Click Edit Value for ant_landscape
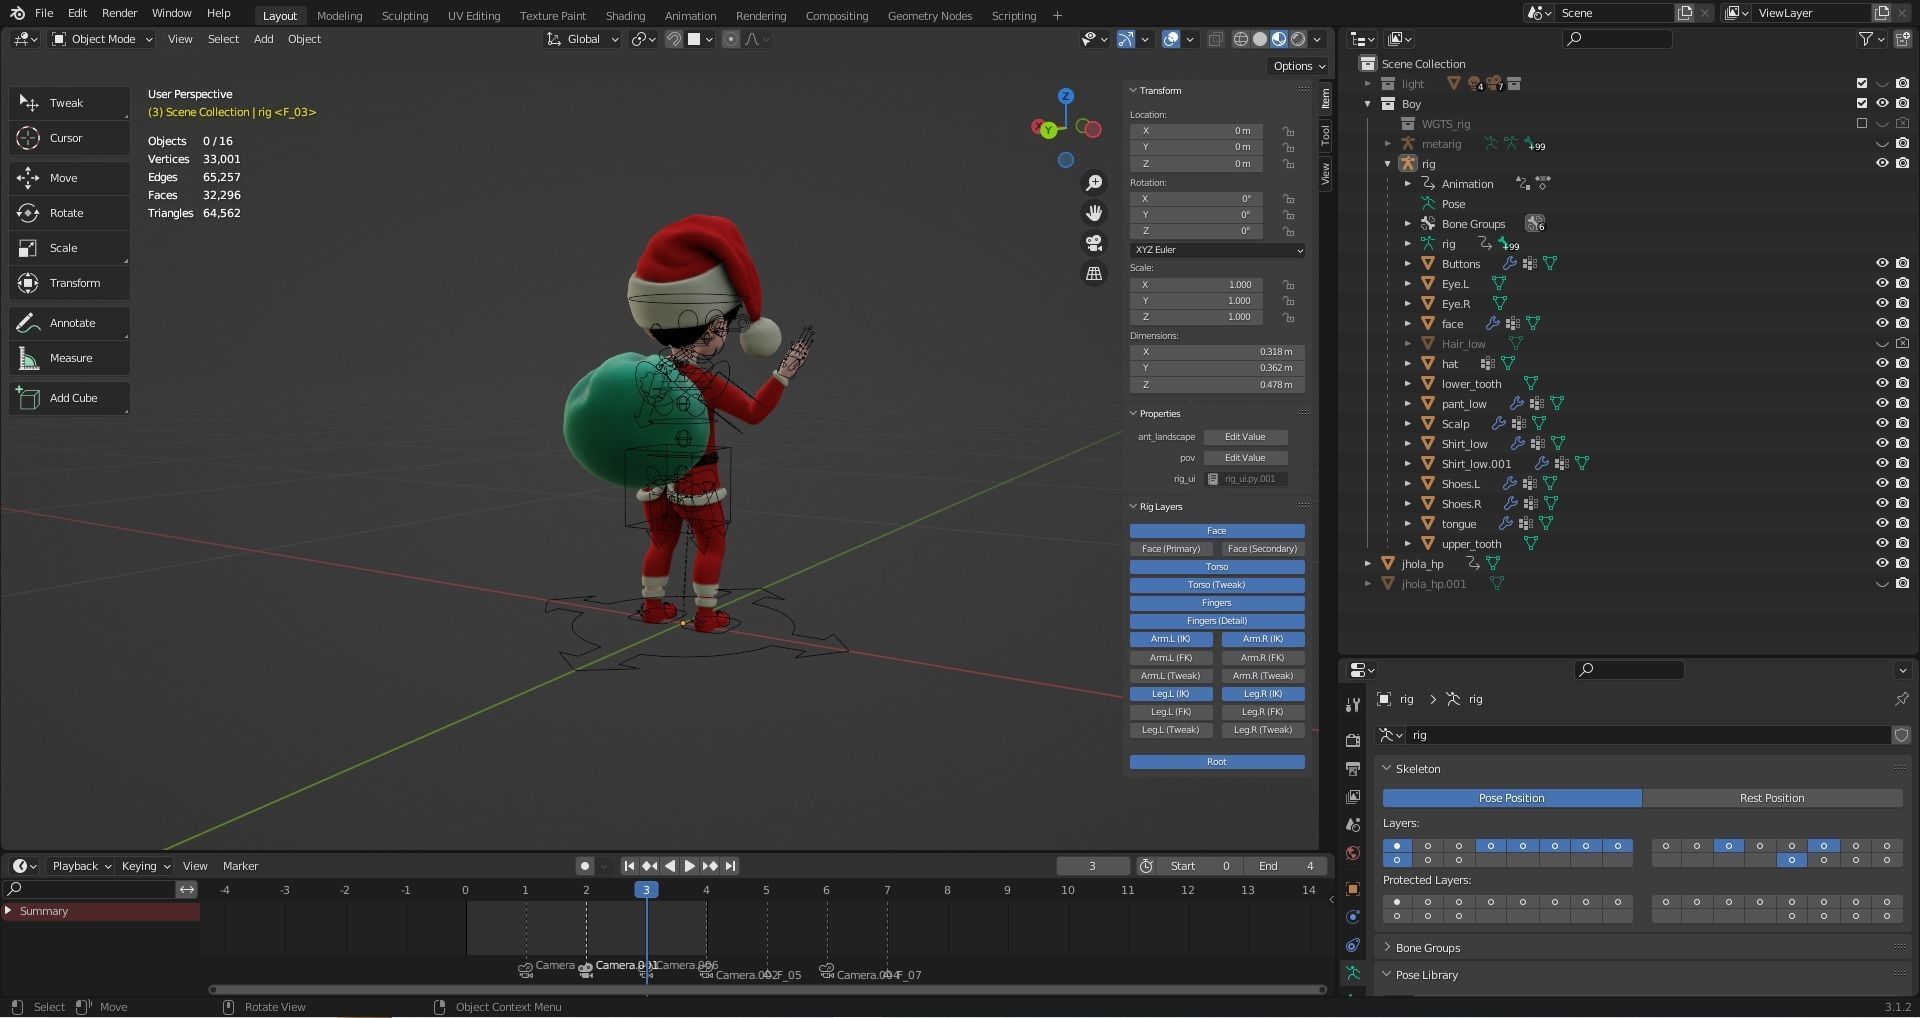1920x1018 pixels. click(x=1245, y=437)
